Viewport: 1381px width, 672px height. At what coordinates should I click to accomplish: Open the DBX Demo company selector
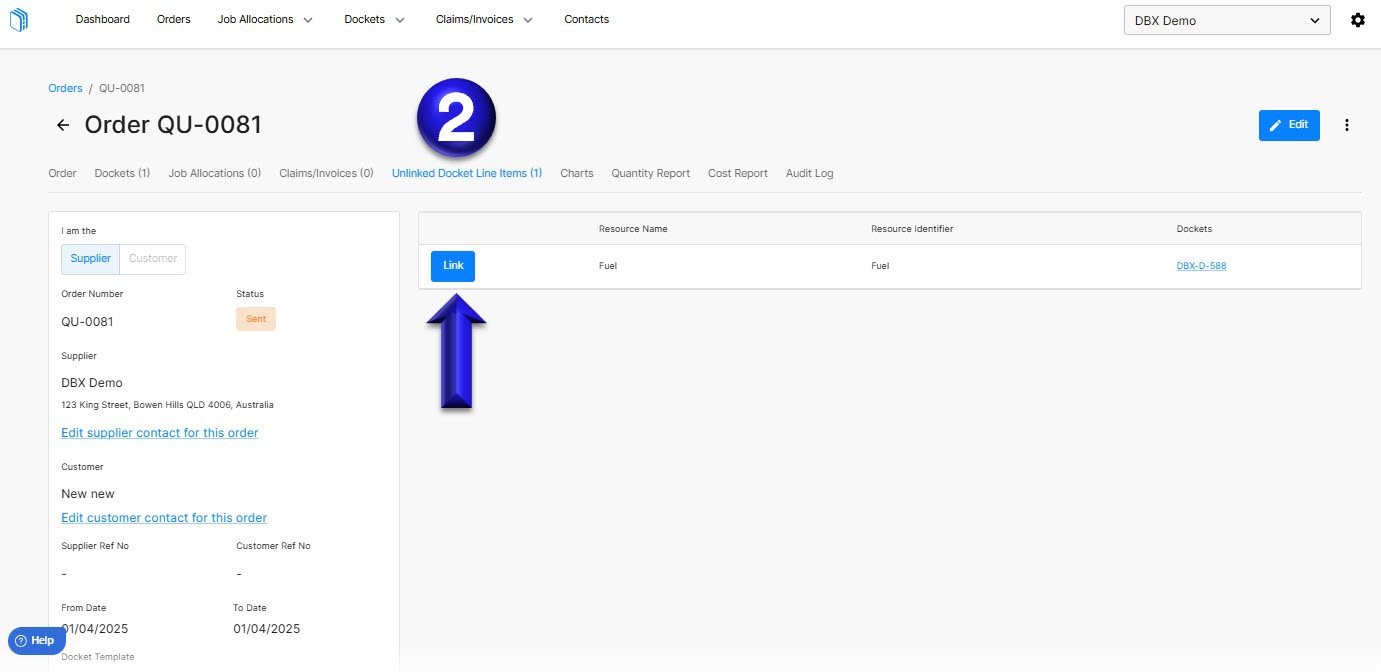(x=1226, y=19)
